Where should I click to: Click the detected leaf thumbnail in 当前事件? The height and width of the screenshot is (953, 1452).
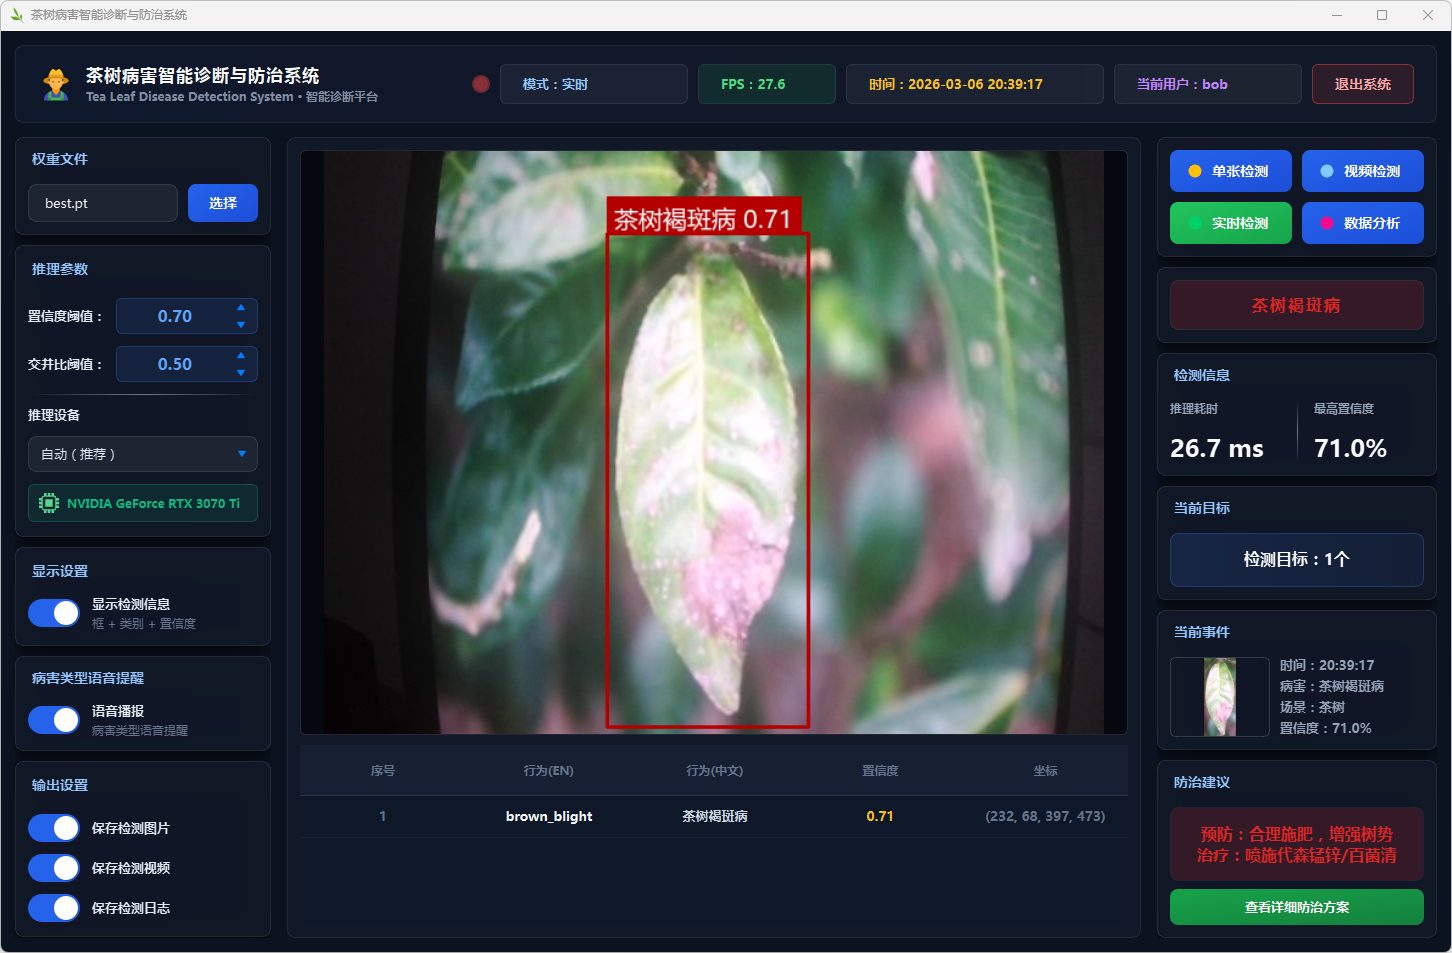click(1220, 697)
